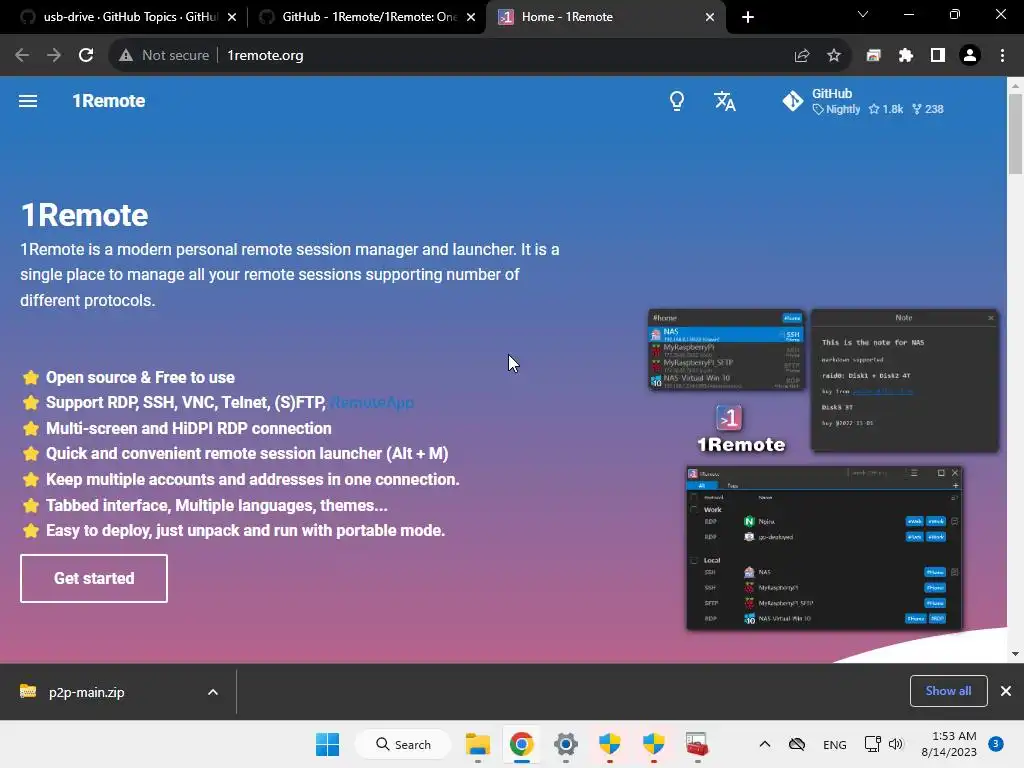Image resolution: width=1024 pixels, height=768 pixels.
Task: Open Settings gear from taskbar
Action: 566,744
